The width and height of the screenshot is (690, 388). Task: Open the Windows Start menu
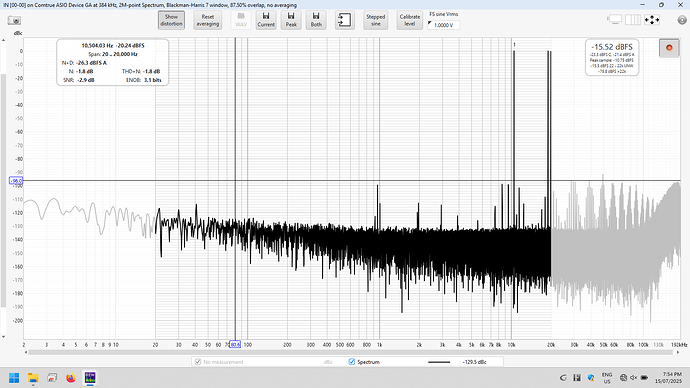click(x=14, y=378)
